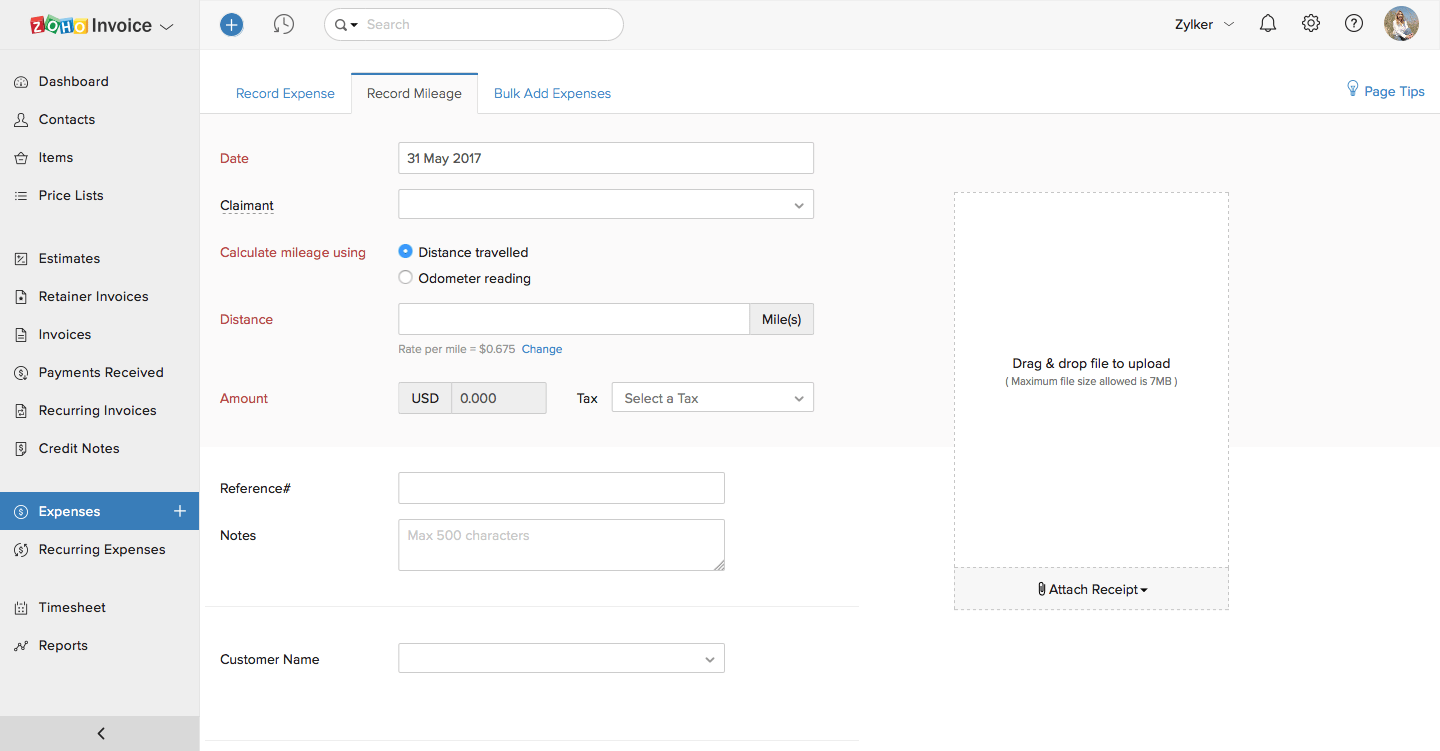The width and height of the screenshot is (1440, 751).
Task: Open the notifications bell
Action: click(1268, 24)
